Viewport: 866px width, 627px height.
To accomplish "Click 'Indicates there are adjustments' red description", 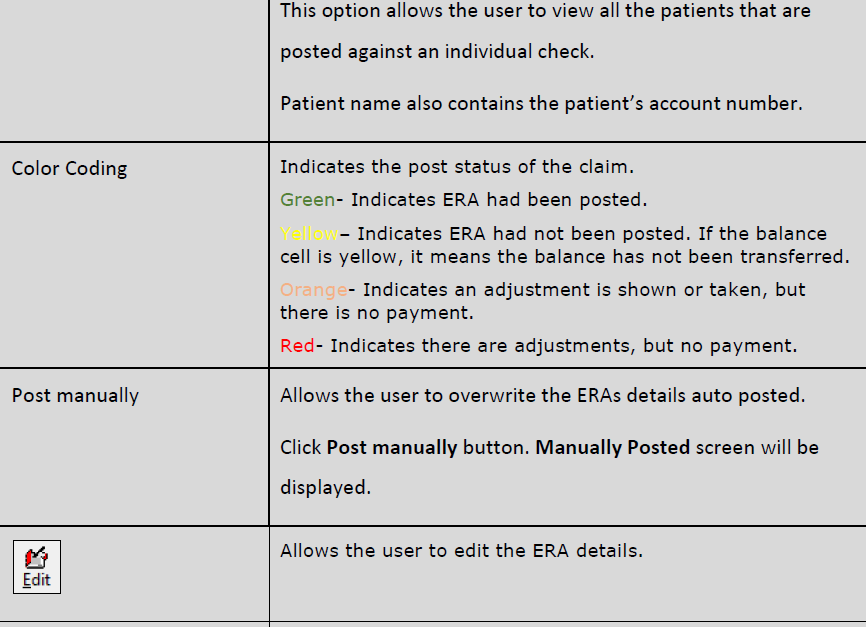I will (564, 346).
